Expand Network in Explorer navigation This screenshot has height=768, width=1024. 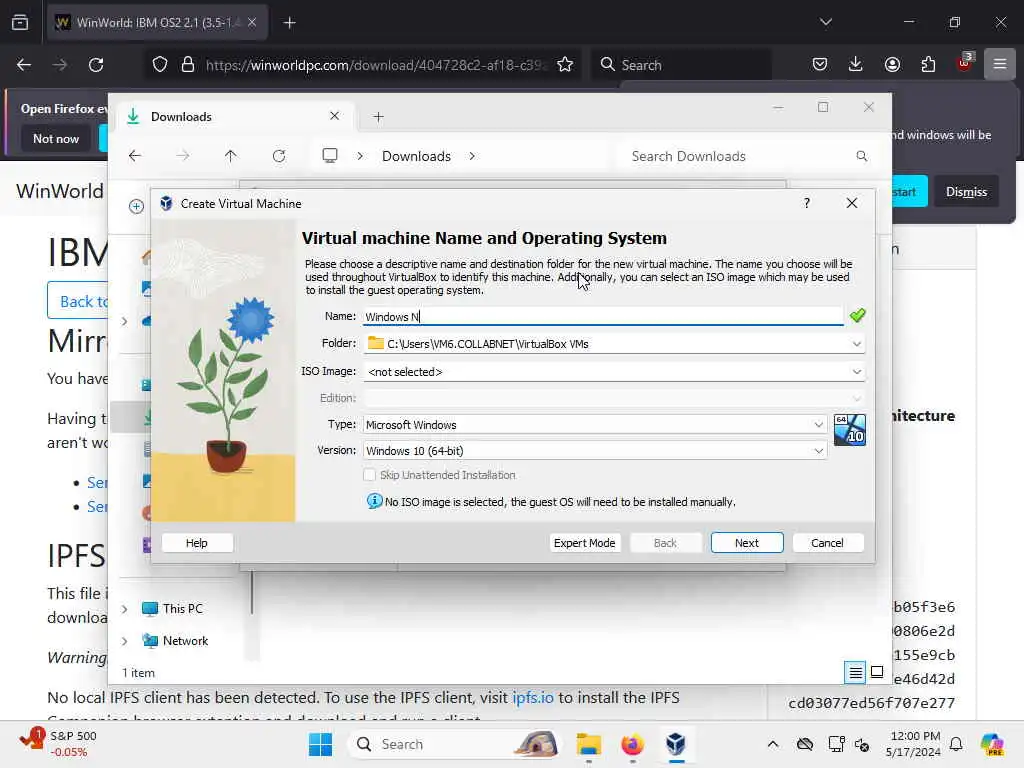[x=124, y=641]
